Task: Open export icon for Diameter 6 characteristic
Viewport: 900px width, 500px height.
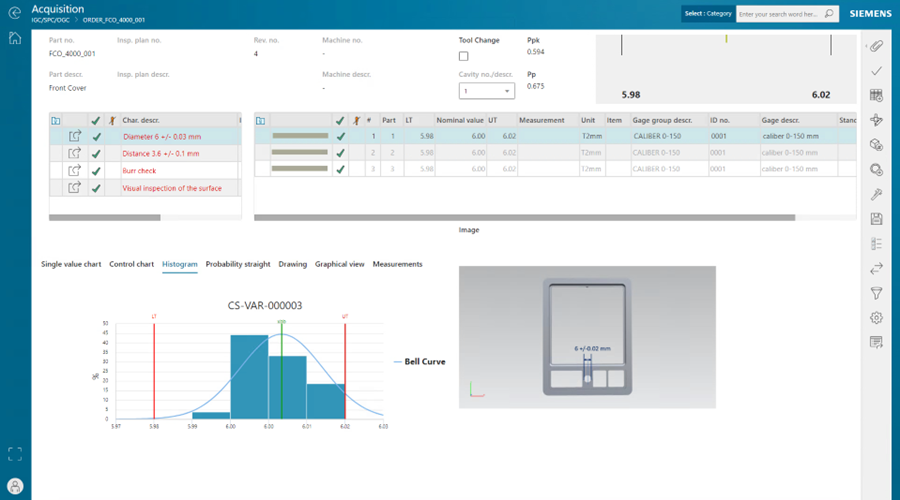Action: tap(75, 137)
